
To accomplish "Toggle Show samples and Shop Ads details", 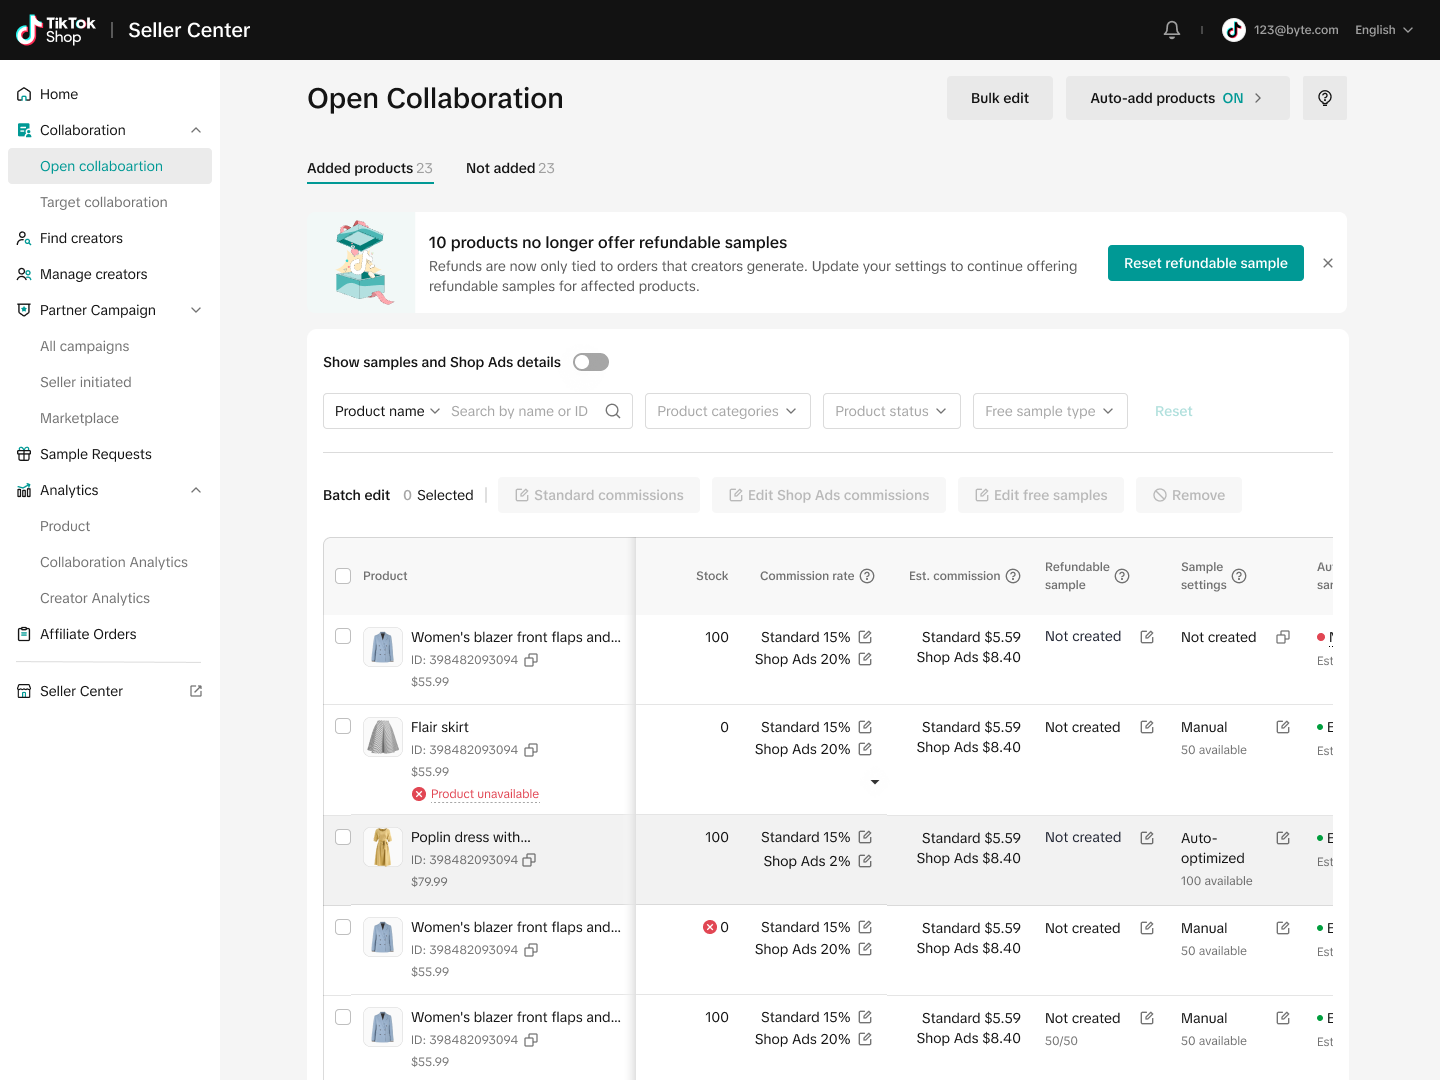I will point(590,362).
